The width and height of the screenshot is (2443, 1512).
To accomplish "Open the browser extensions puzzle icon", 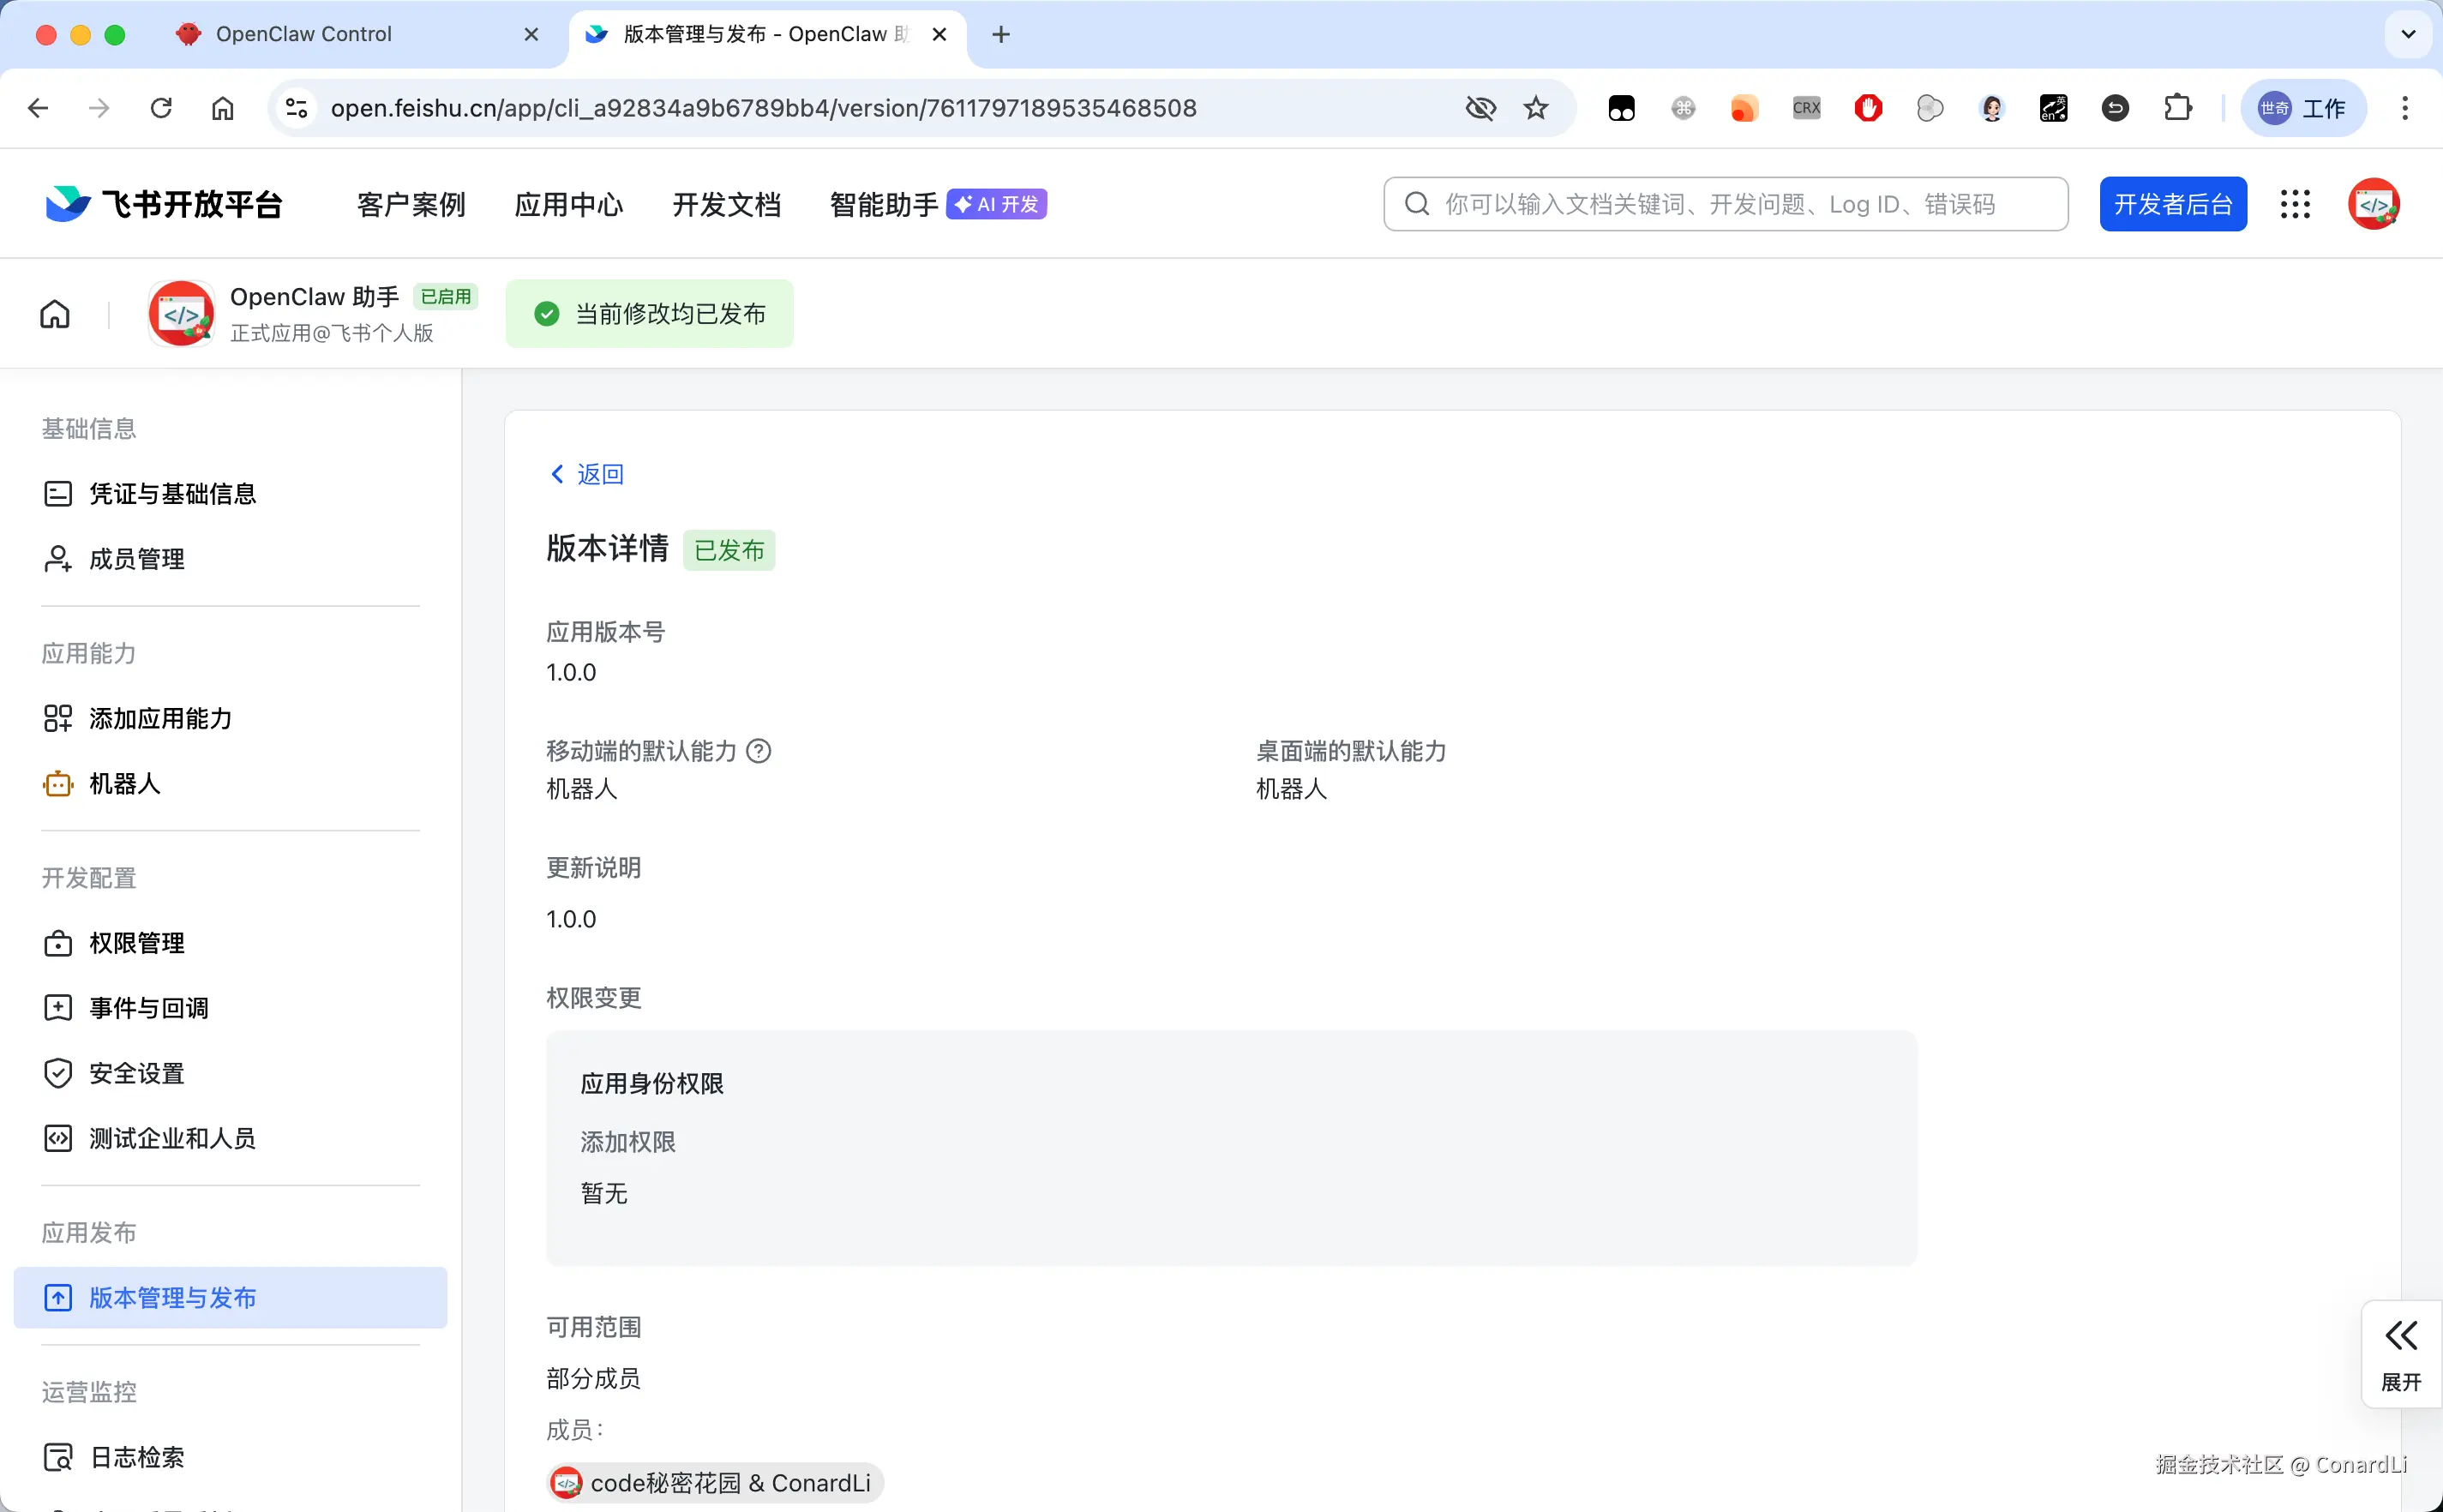I will pos(2177,108).
